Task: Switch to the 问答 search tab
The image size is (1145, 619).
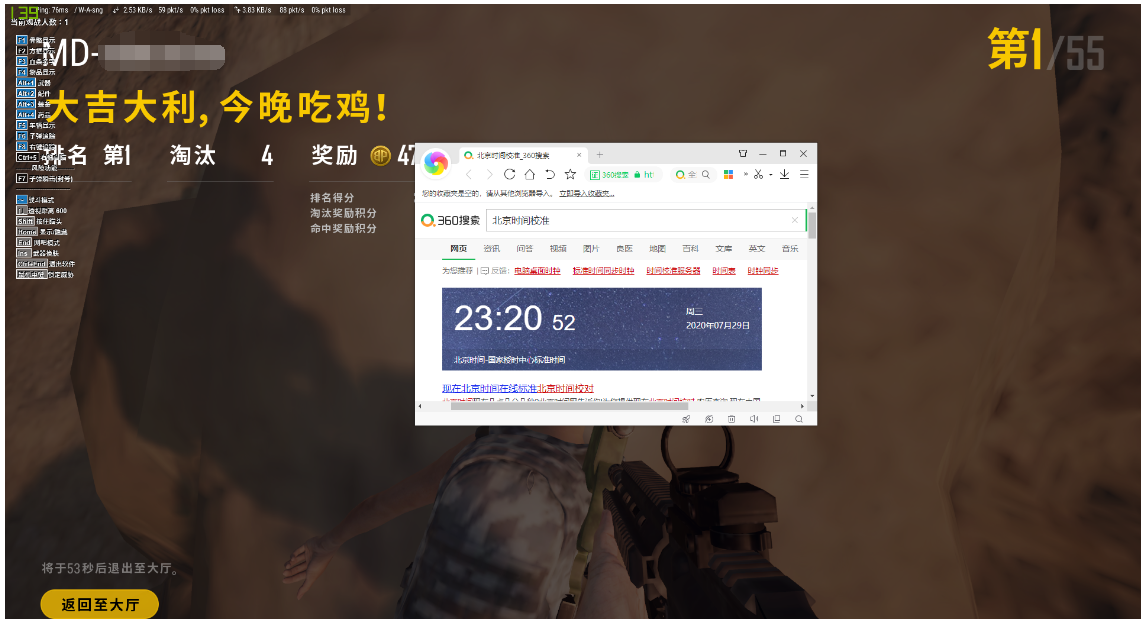Action: click(x=524, y=249)
